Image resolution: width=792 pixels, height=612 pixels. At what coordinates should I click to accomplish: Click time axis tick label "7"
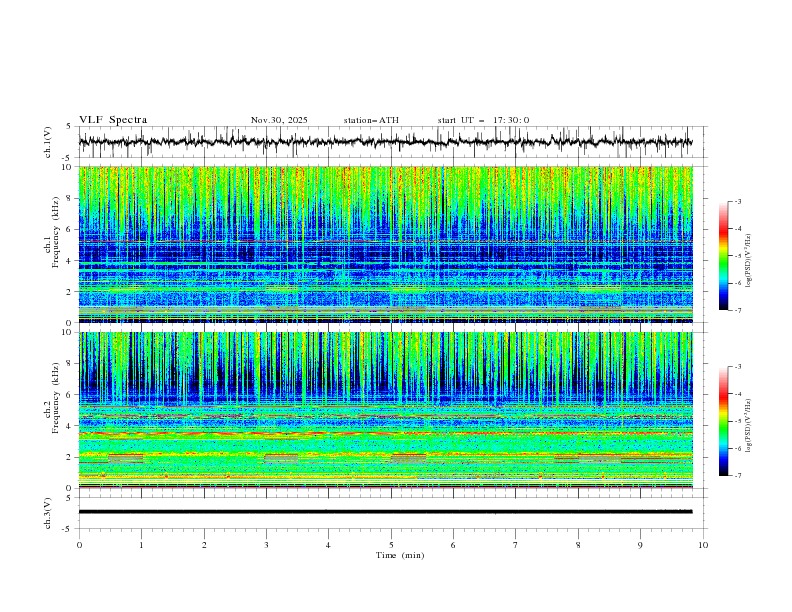pyautogui.click(x=516, y=545)
